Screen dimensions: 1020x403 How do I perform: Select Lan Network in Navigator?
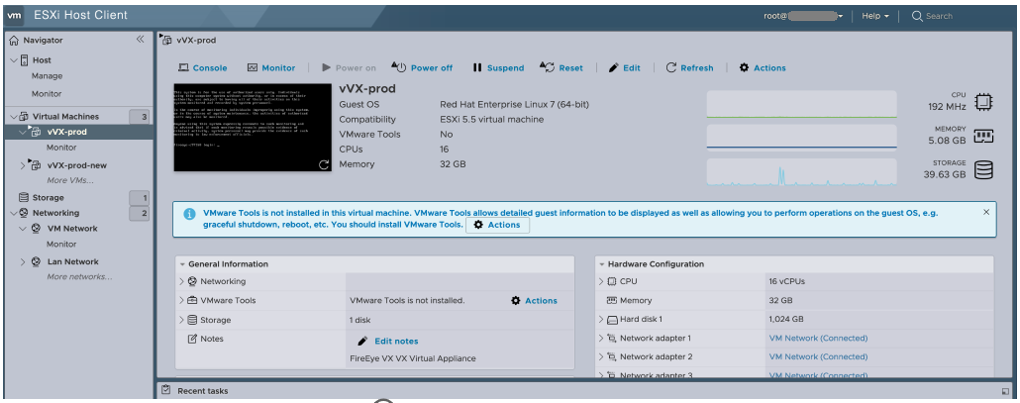click(x=73, y=262)
